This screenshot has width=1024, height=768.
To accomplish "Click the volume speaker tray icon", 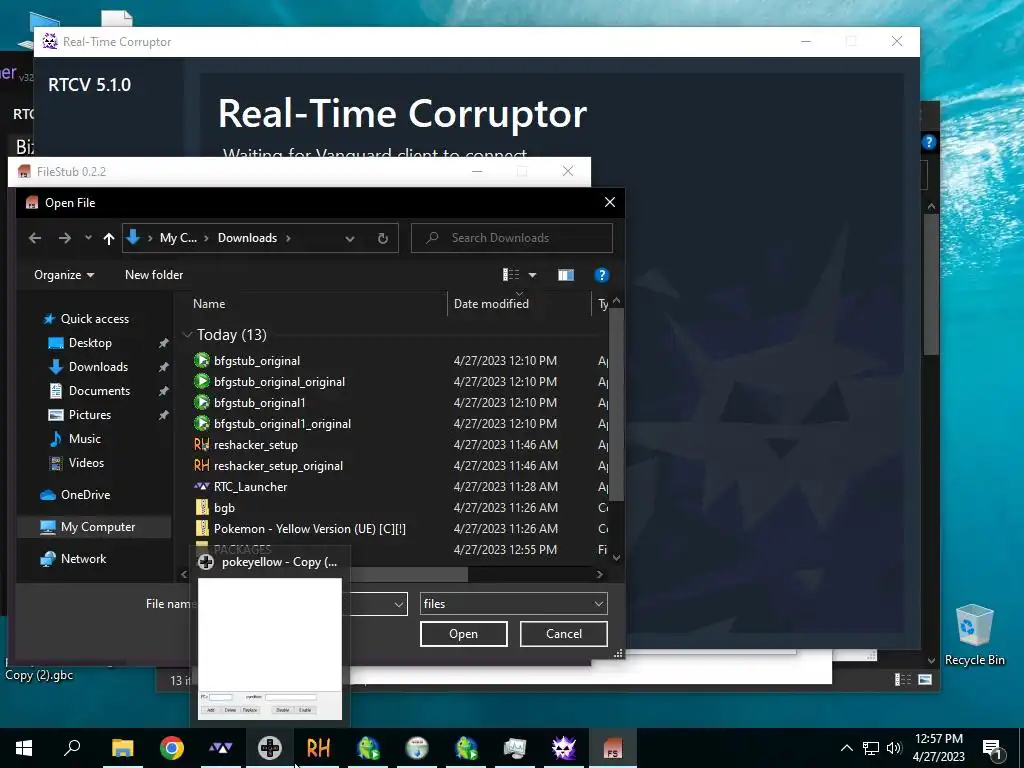I will pos(894,748).
